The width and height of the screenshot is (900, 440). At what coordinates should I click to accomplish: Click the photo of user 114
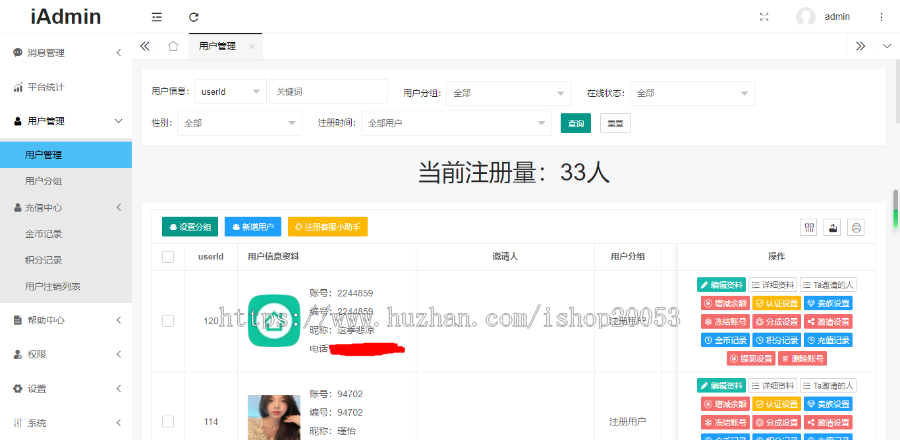(x=274, y=417)
